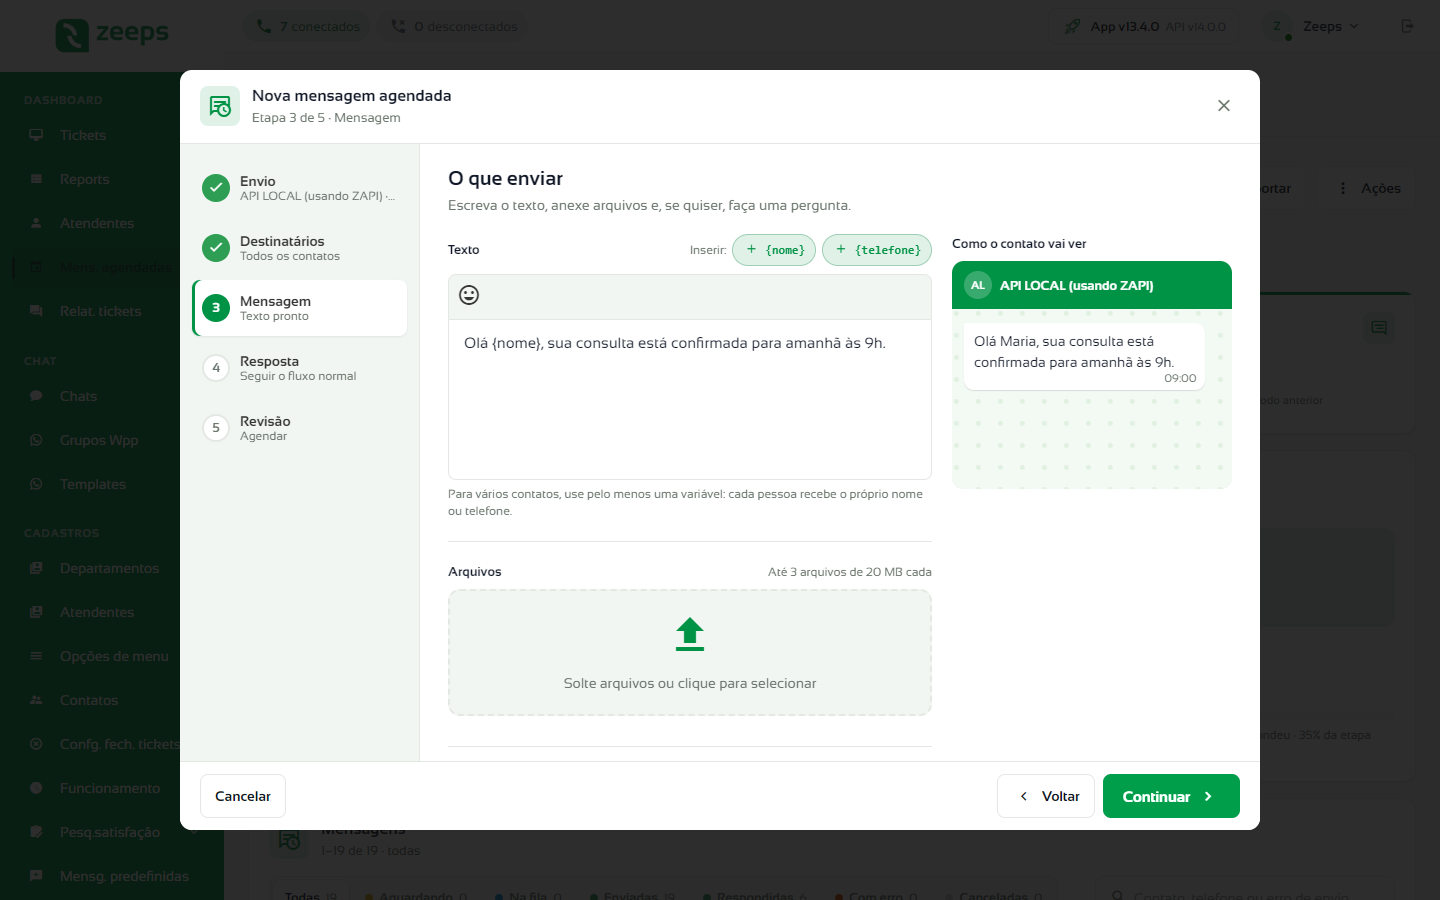
Task: Cancel the scheduled message dialog
Action: 243,796
